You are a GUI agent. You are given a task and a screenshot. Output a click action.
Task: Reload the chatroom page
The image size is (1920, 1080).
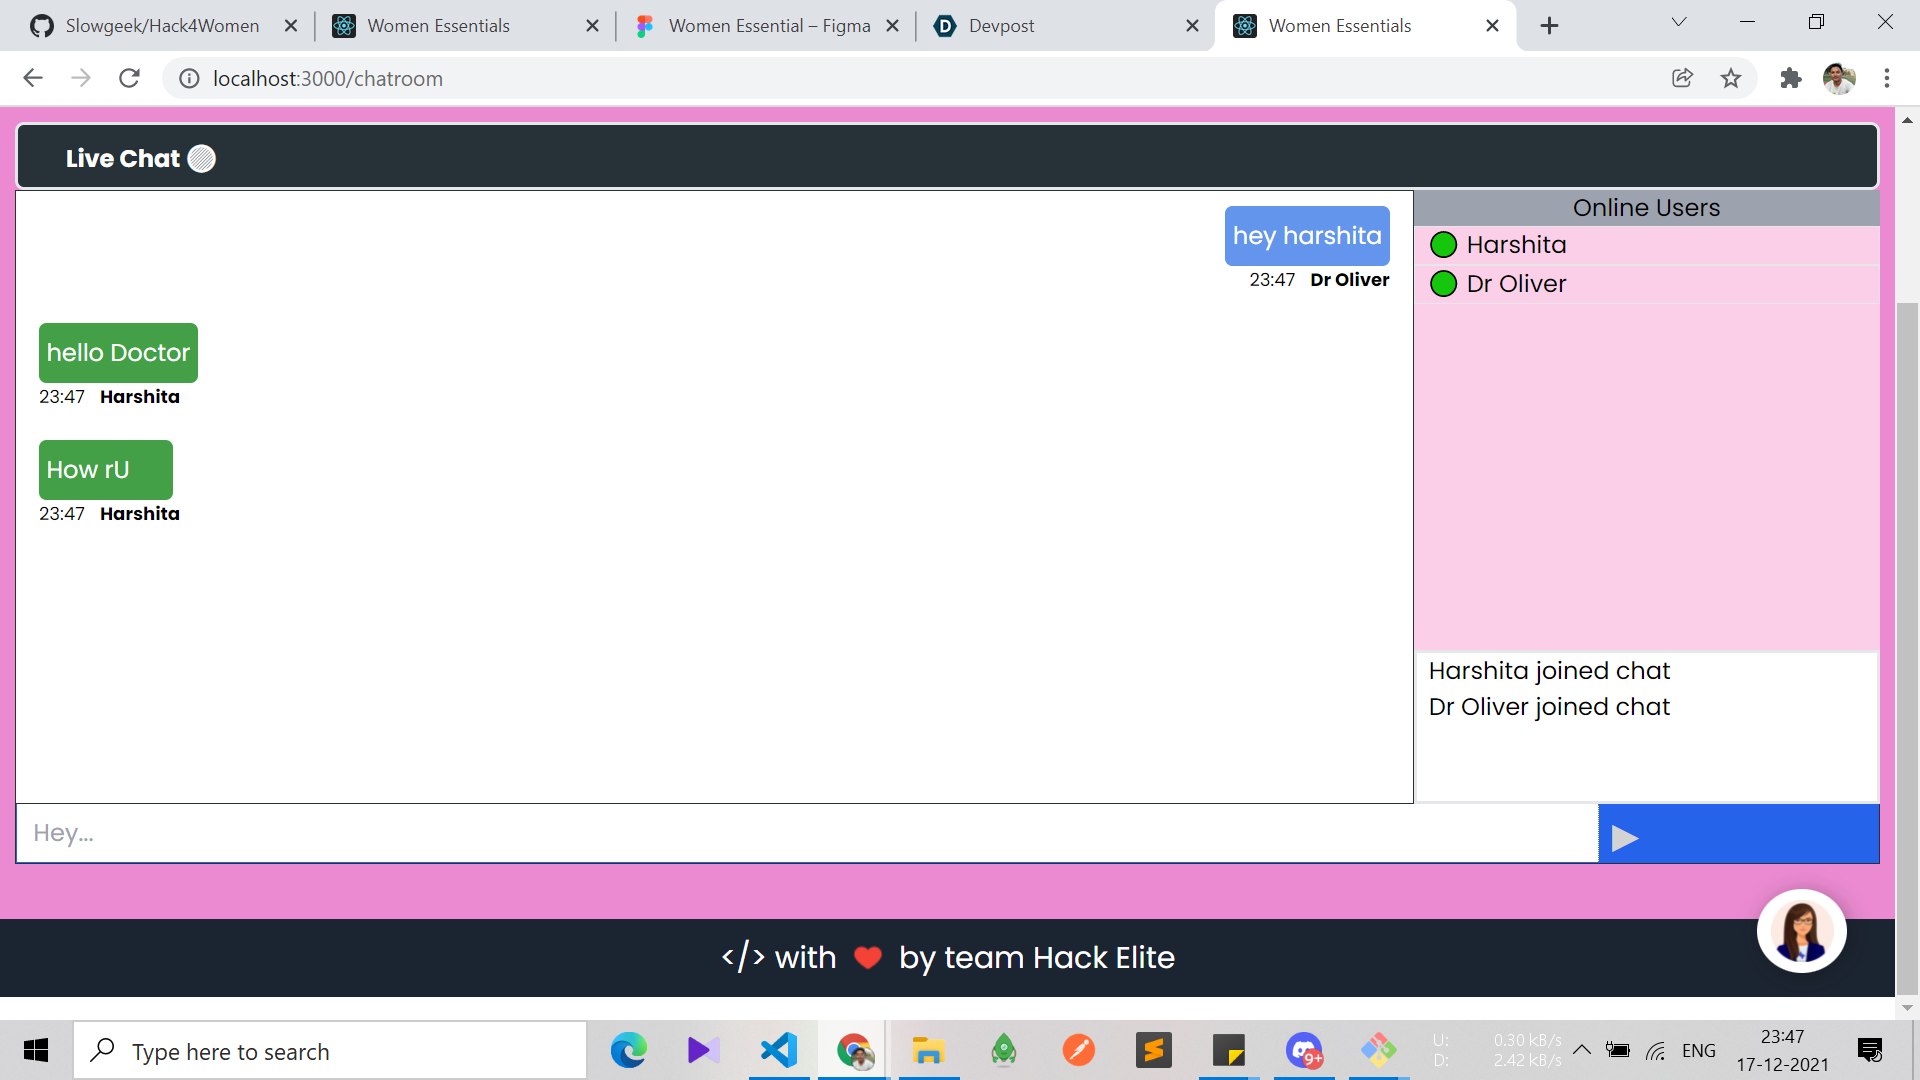click(129, 78)
